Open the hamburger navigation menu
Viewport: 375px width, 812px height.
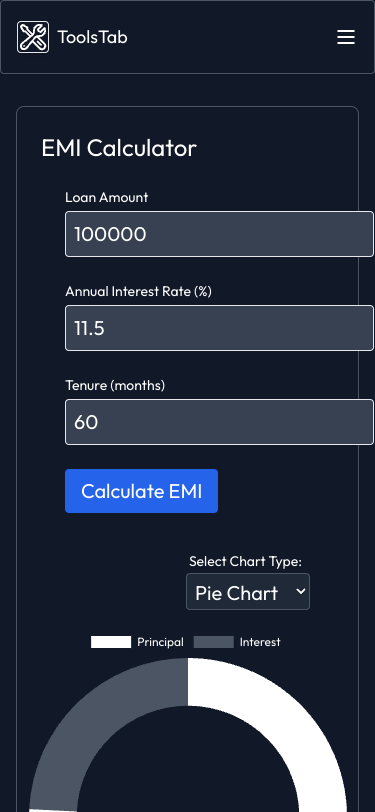[346, 37]
